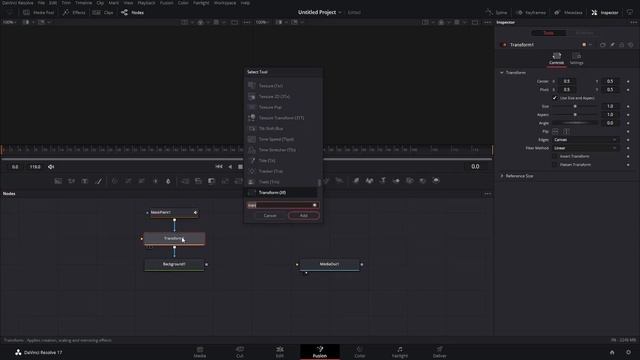Click versions icon in Transform1 header

[x=603, y=44]
